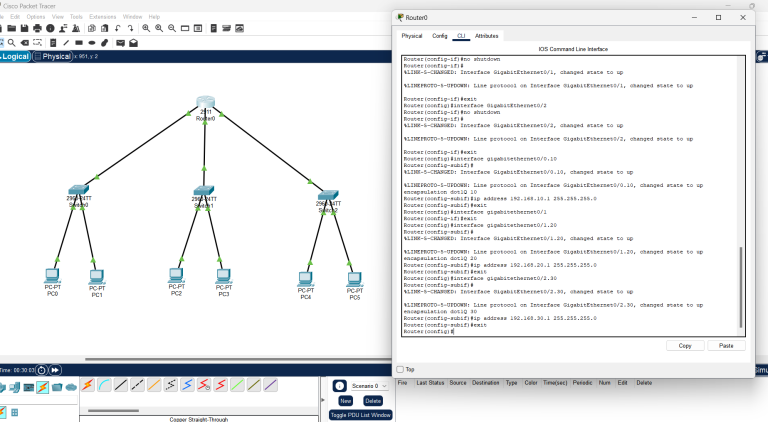The image size is (768, 422).
Task: Open the Config tab in Router0 window
Action: [x=439, y=36]
